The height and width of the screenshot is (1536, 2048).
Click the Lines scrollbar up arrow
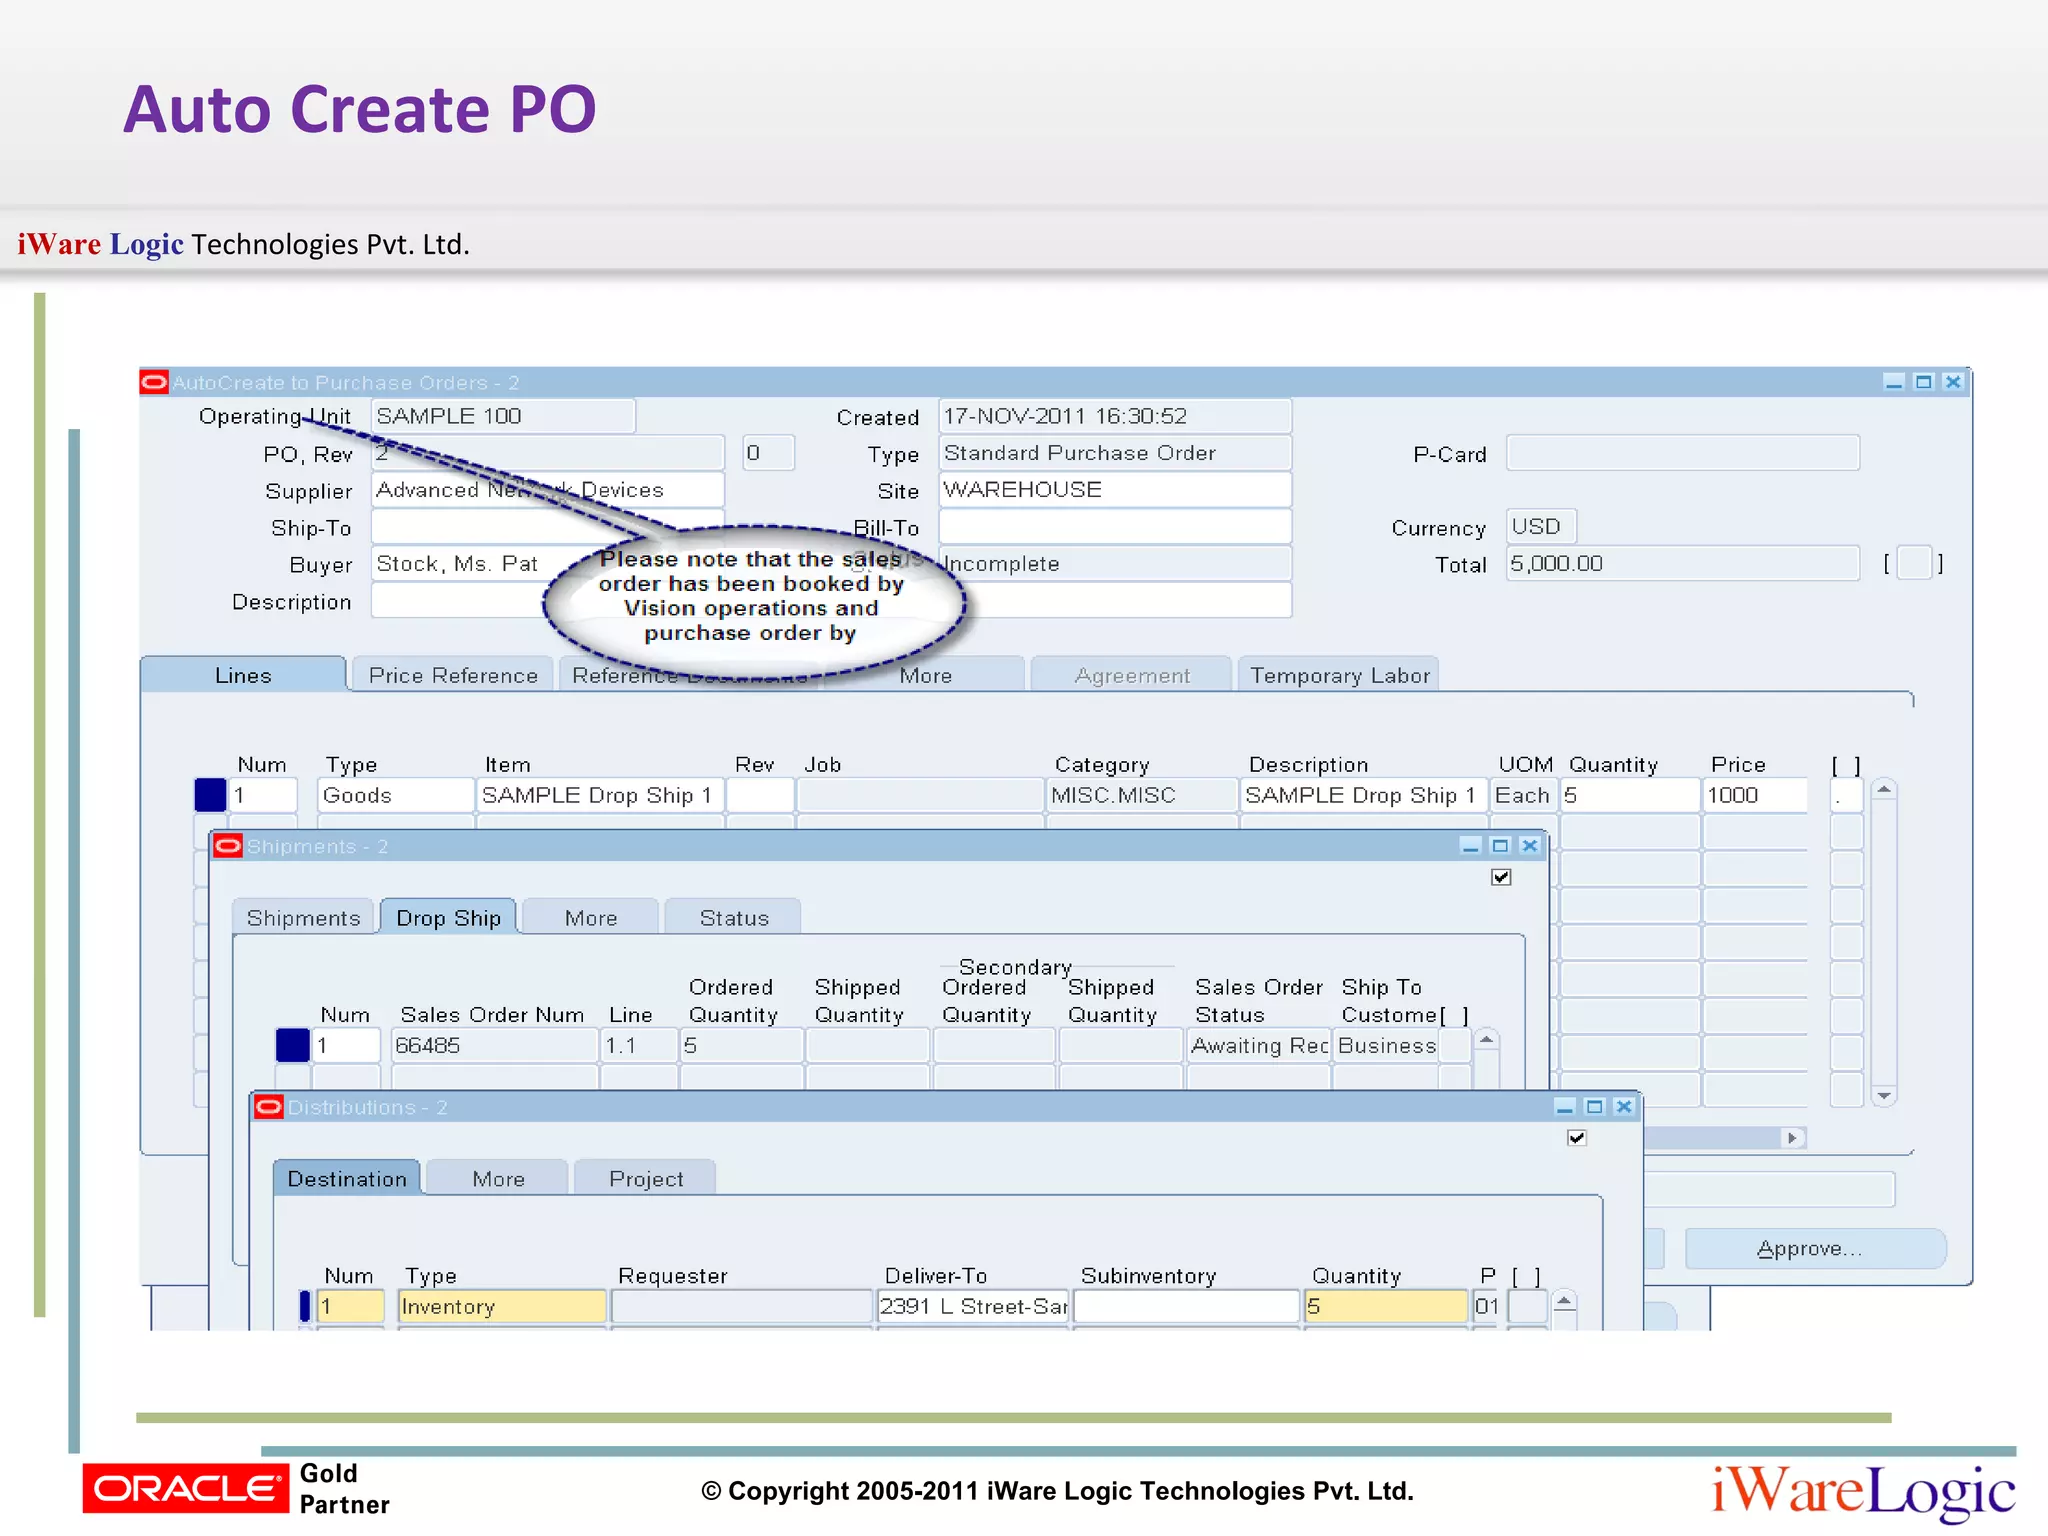[1884, 790]
